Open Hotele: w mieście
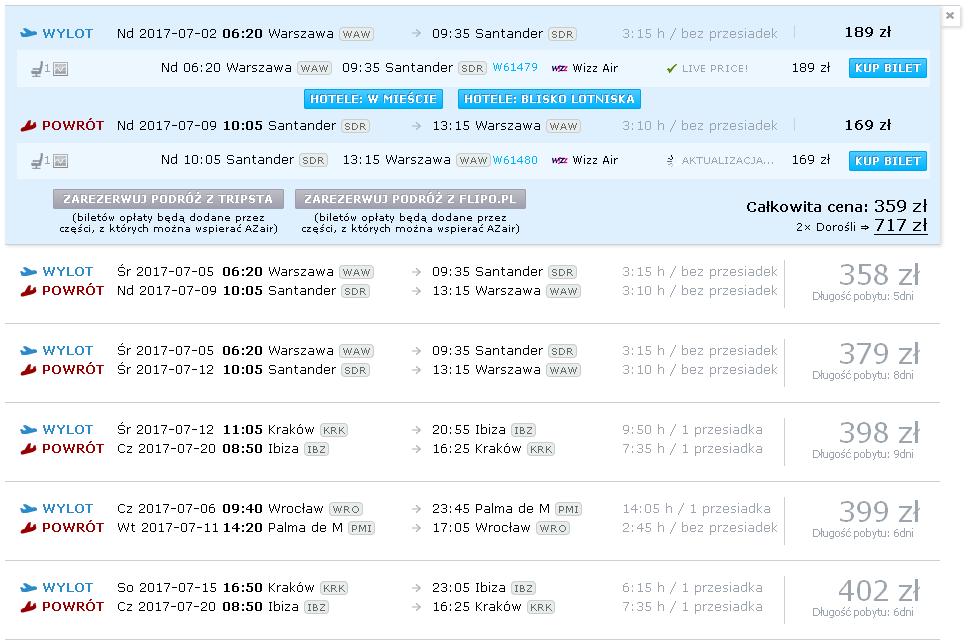This screenshot has width=980, height=640. [x=373, y=99]
